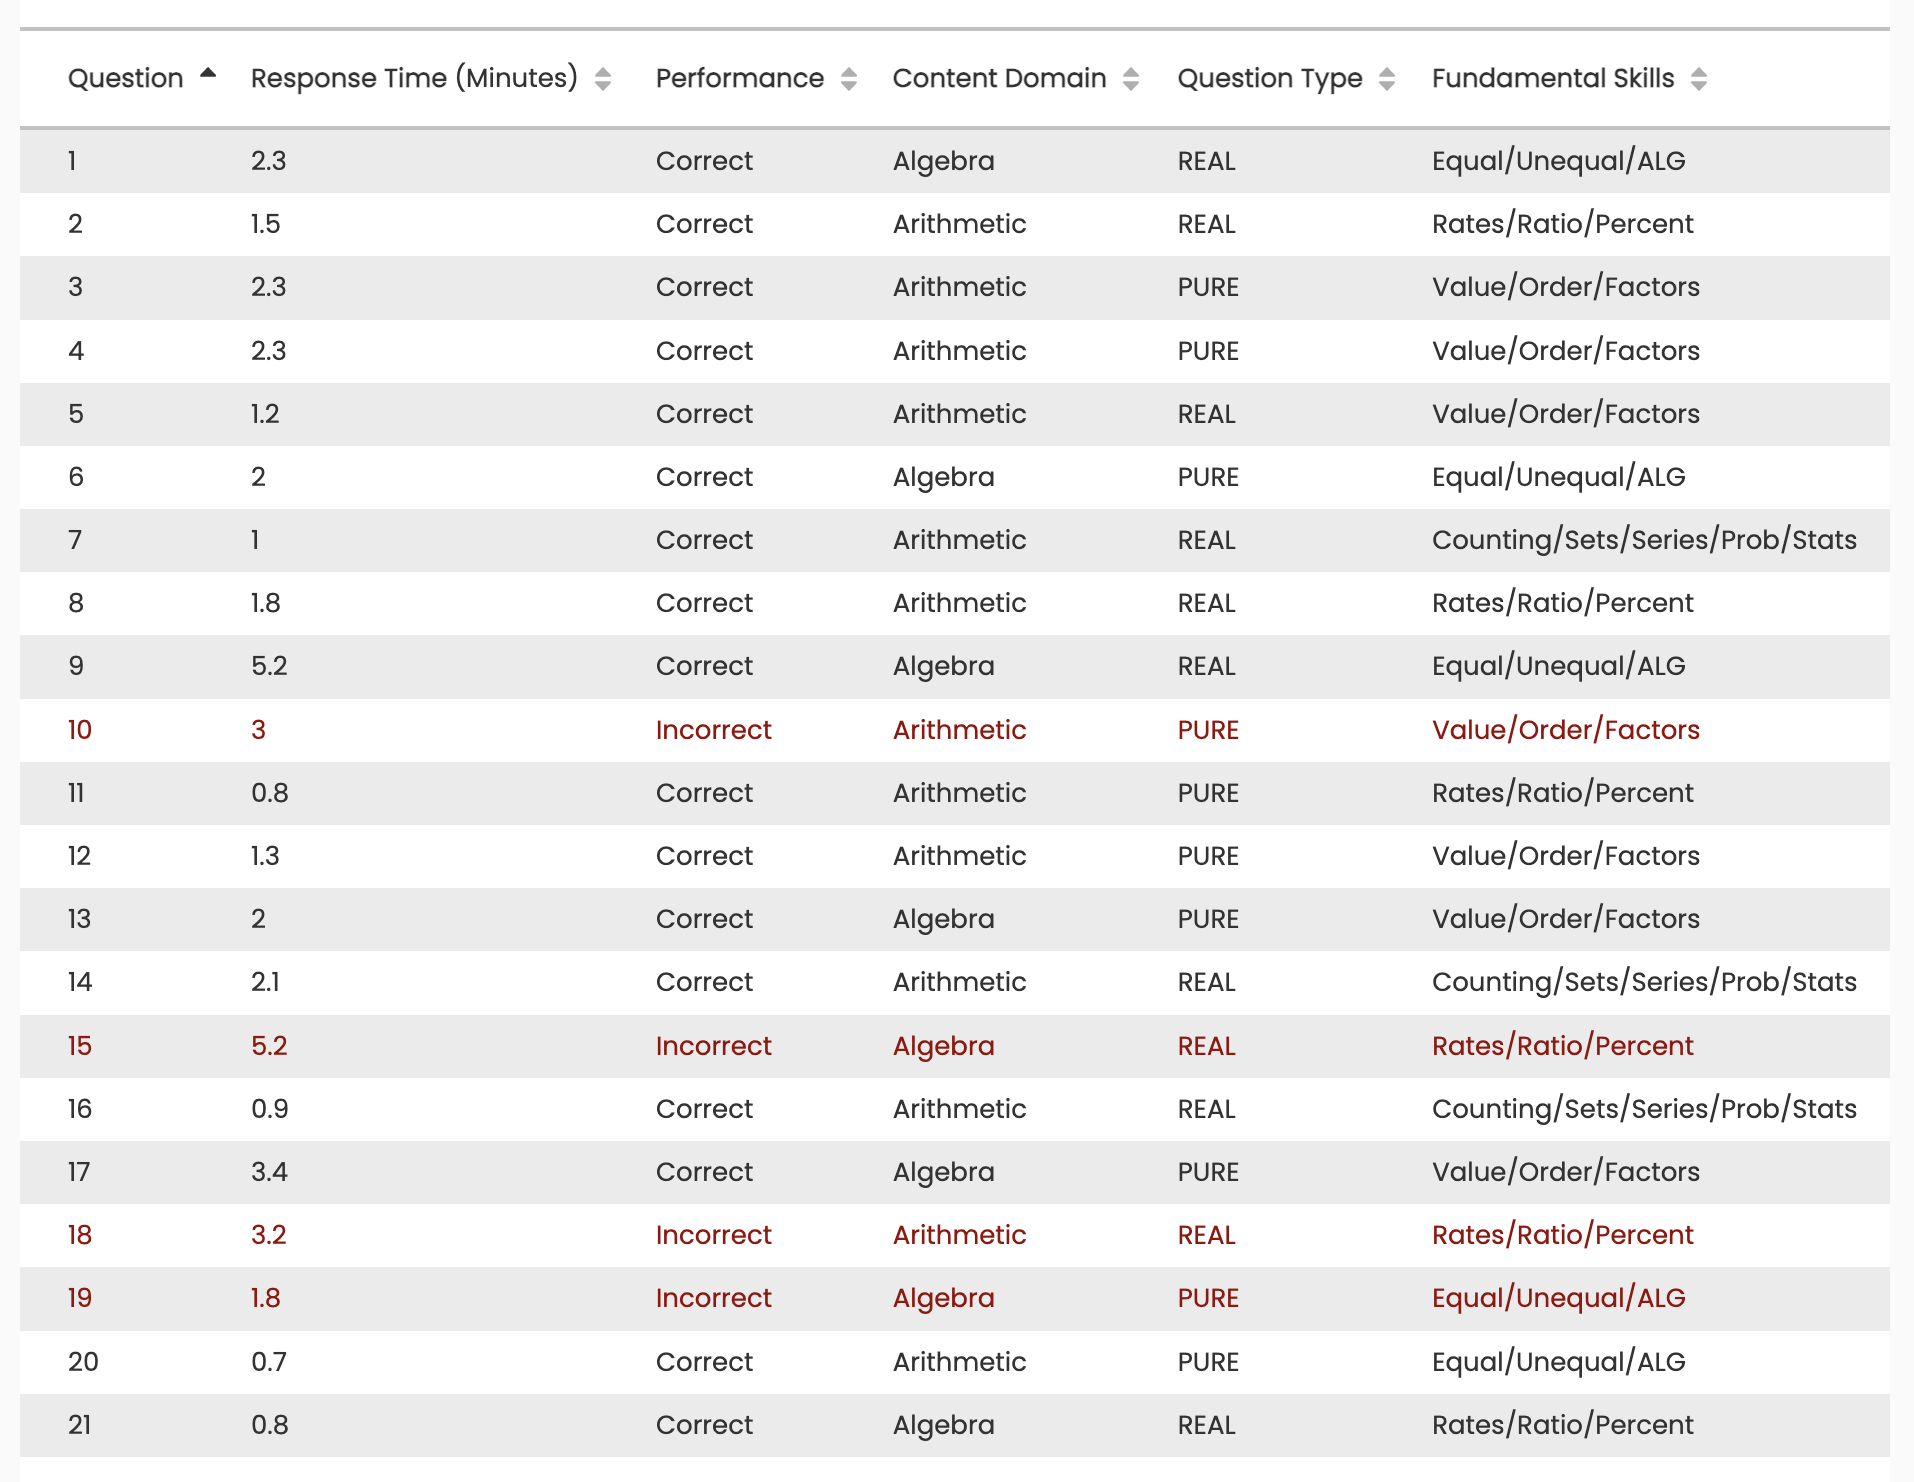Click the Incorrect label on question 15
The width and height of the screenshot is (1914, 1482).
713,1046
